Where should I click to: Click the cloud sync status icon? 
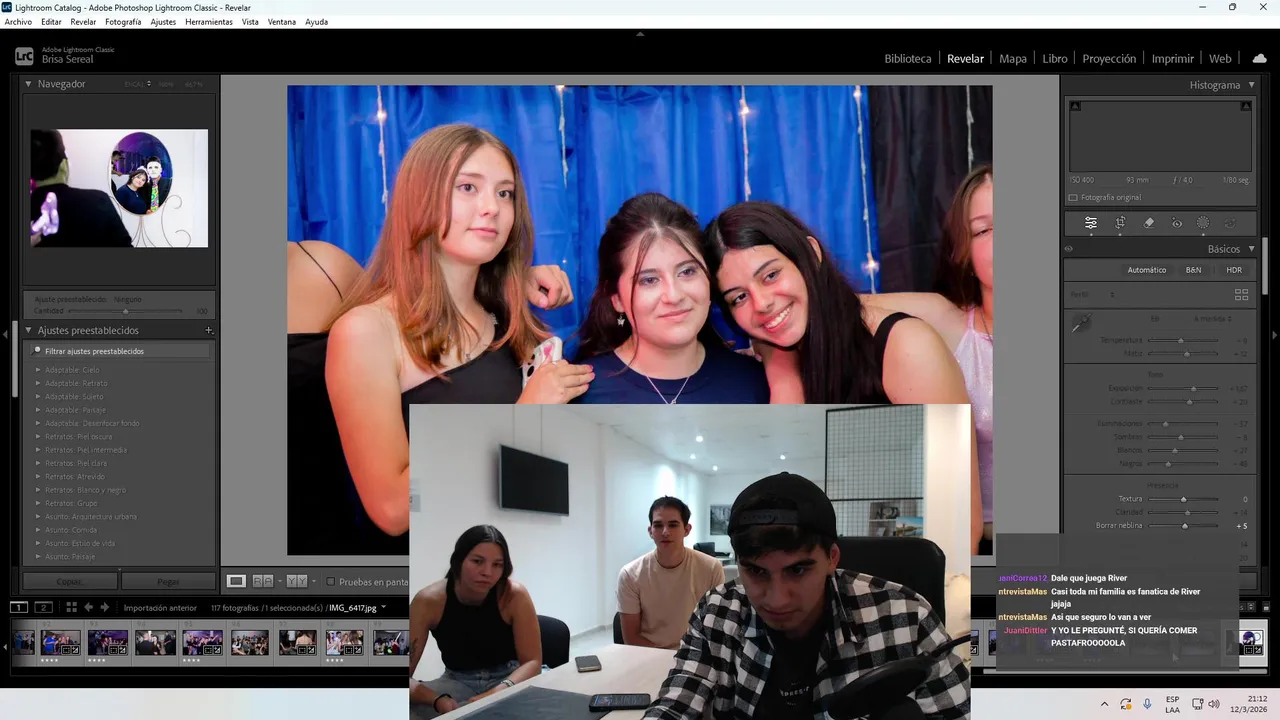pyautogui.click(x=1259, y=58)
